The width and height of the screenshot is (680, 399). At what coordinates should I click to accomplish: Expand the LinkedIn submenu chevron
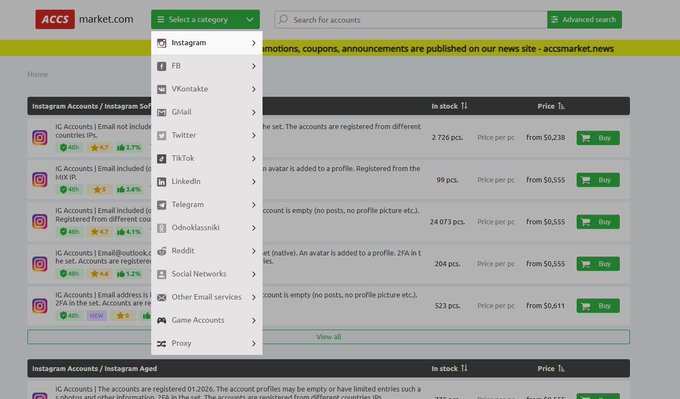pos(254,182)
